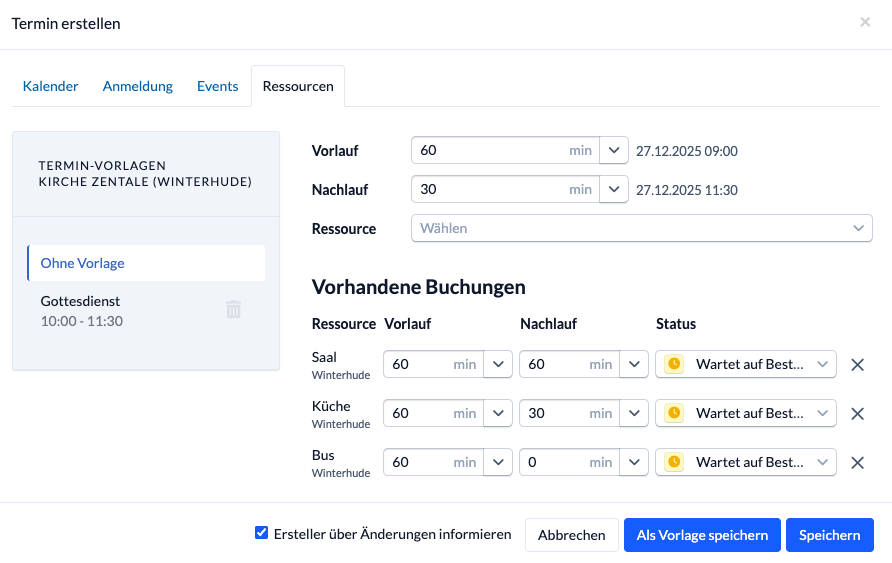Viewport: 892px width, 563px height.
Task: Remove the Bus booking with X icon
Action: pos(857,462)
